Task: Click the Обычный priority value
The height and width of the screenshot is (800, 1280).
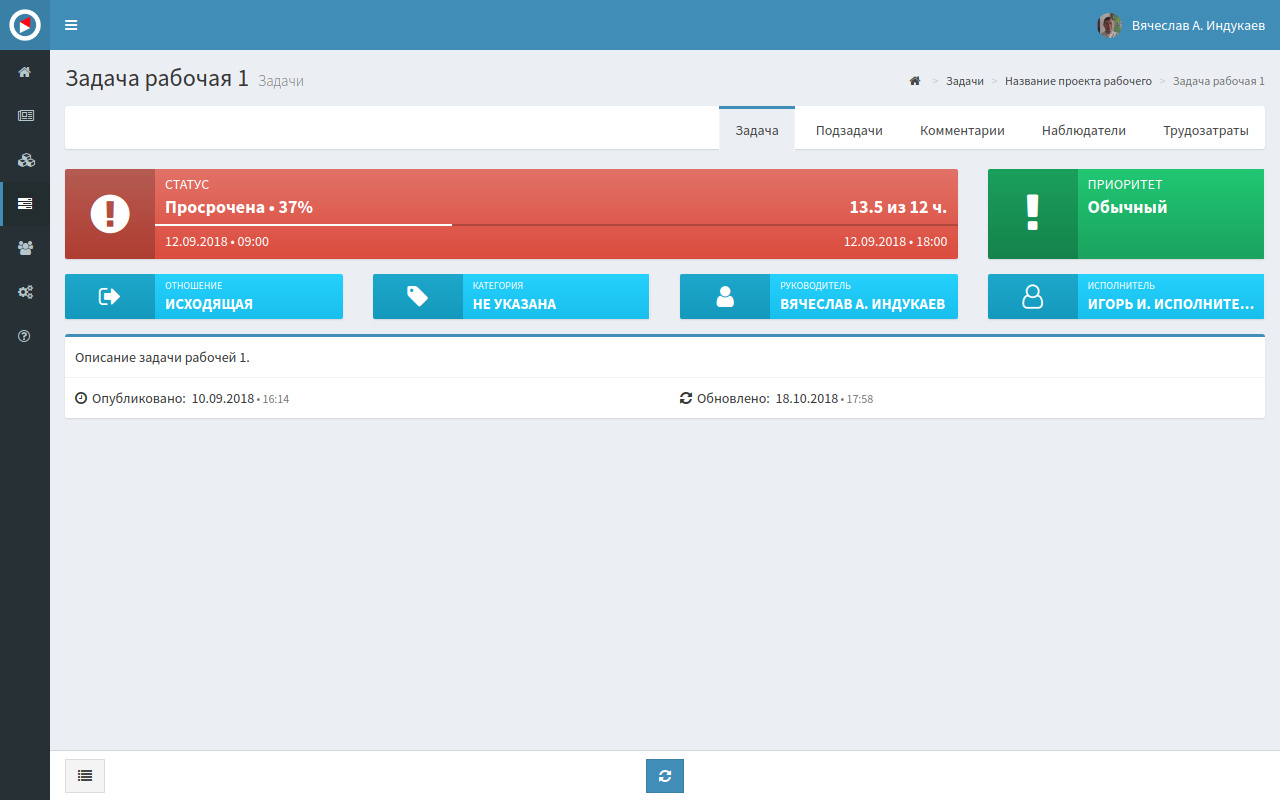Action: coord(1128,208)
